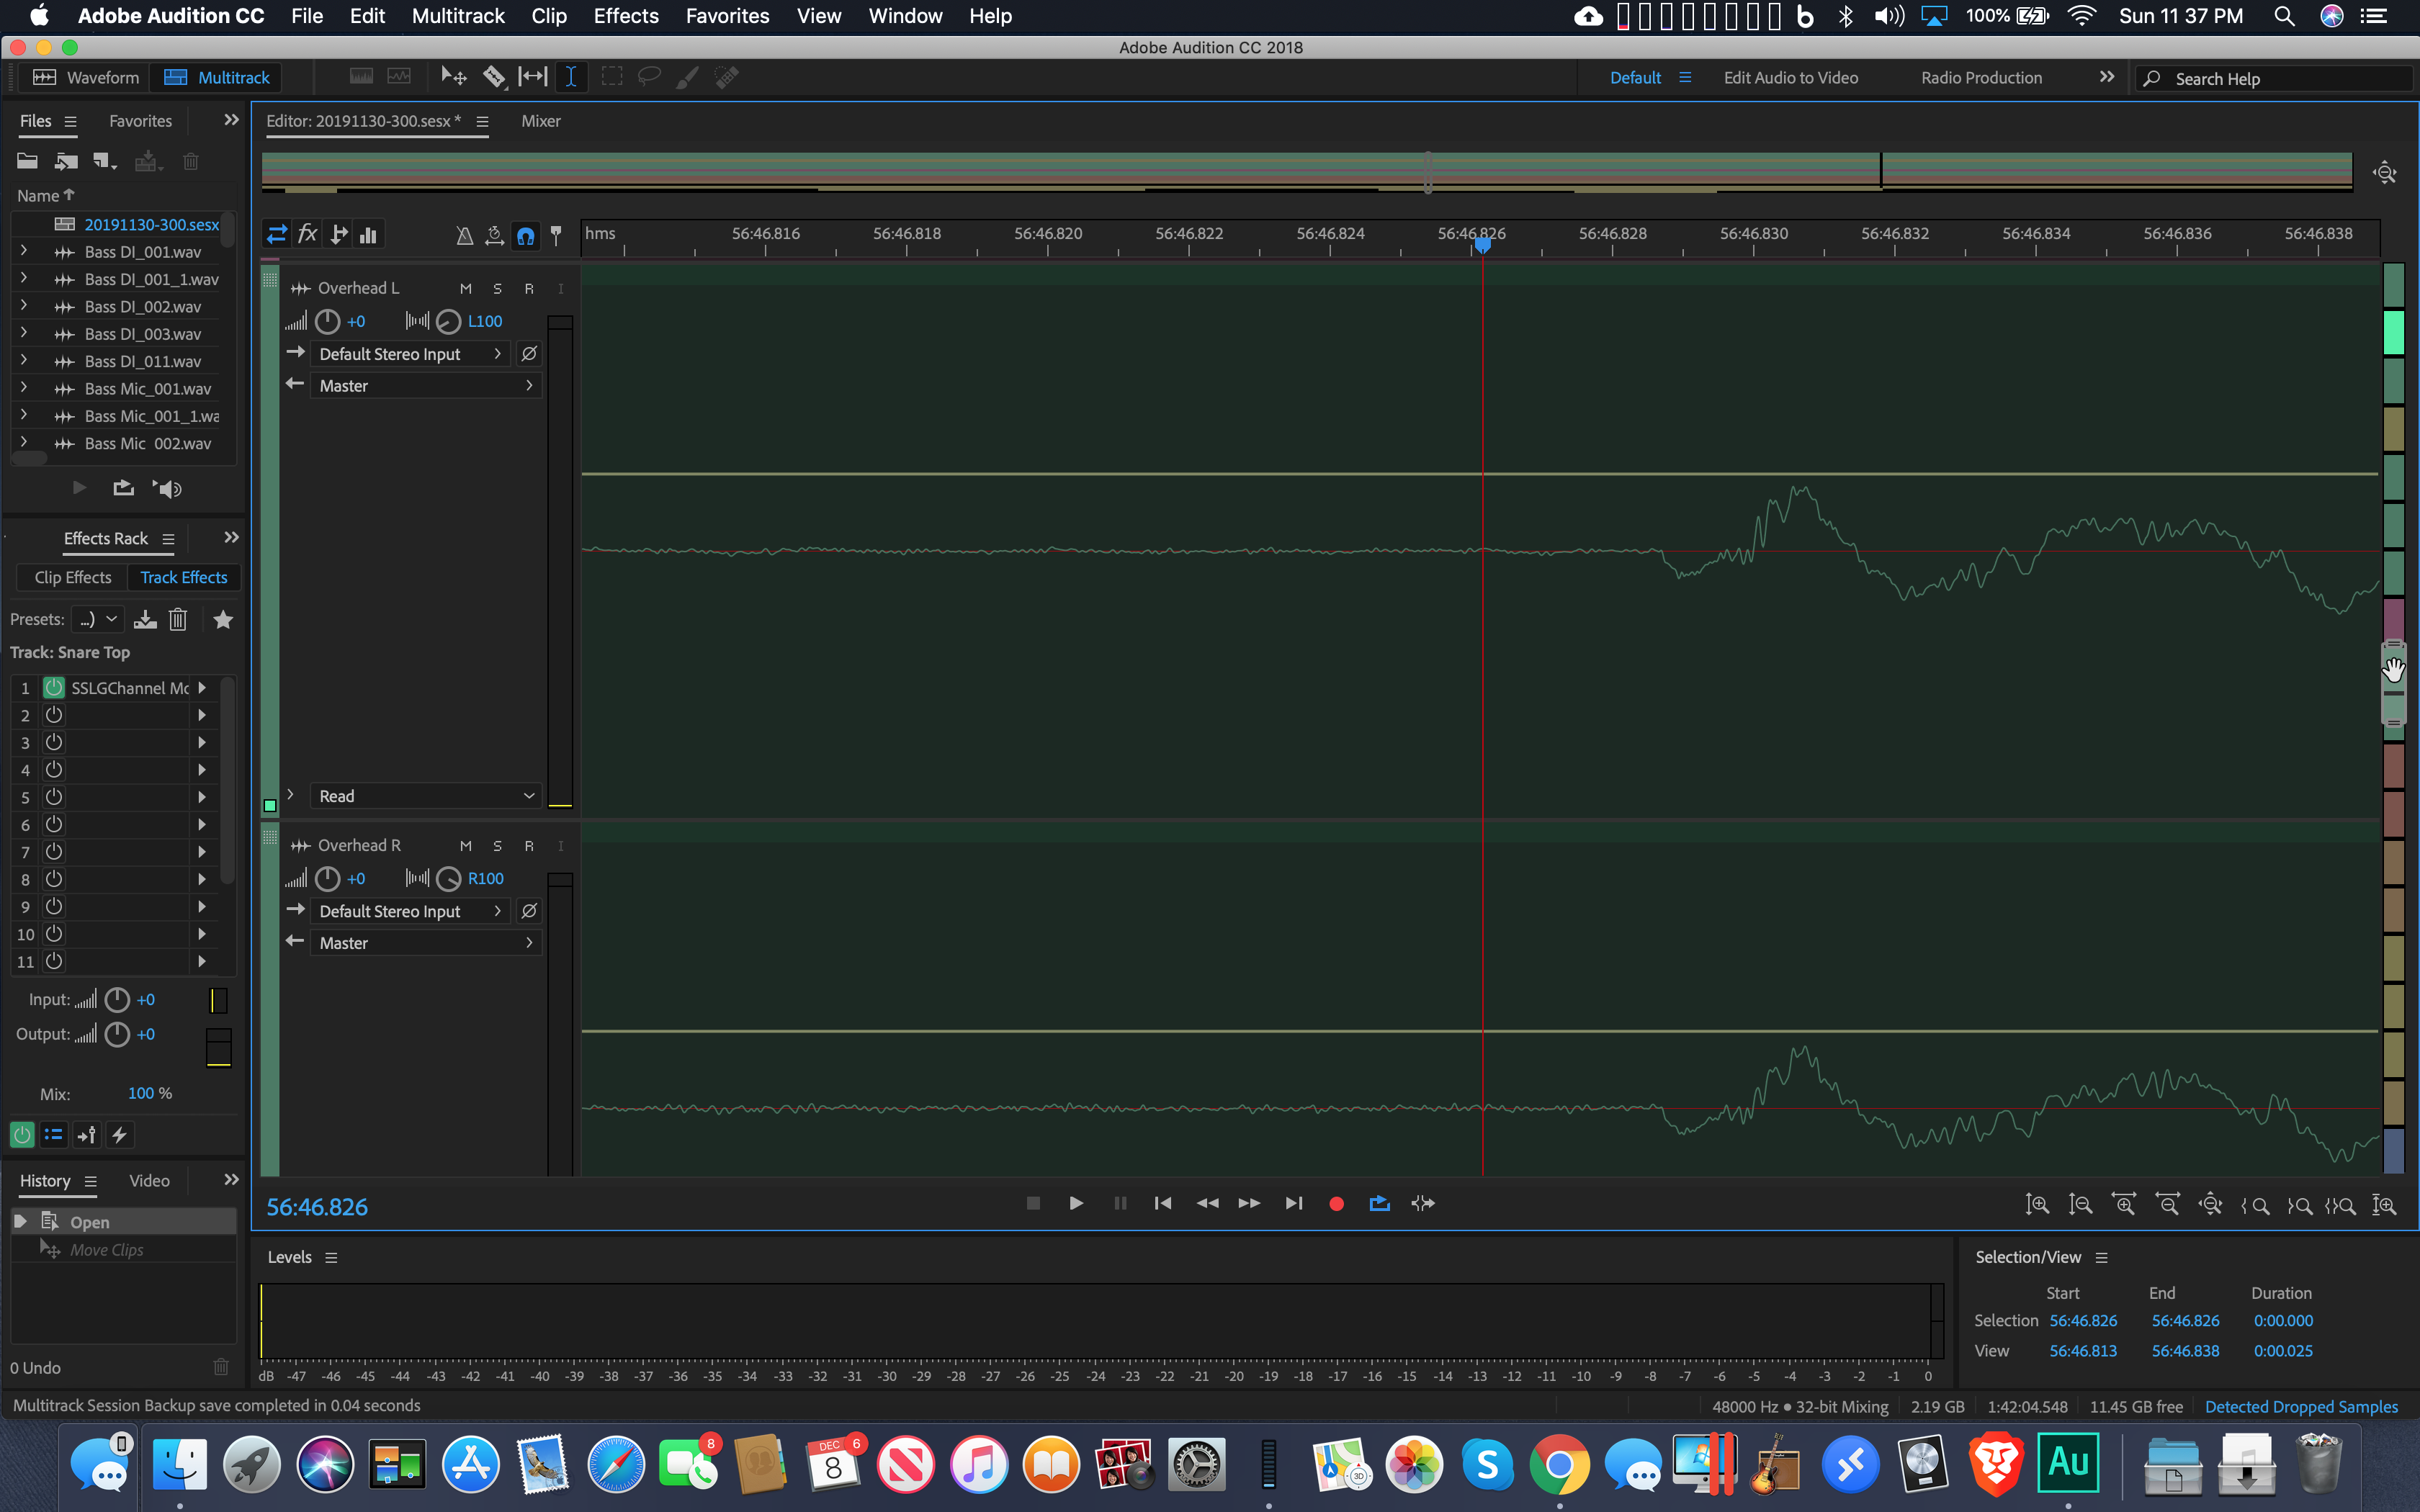The height and width of the screenshot is (1512, 2420).
Task: Select the Time Selection tool
Action: 570,77
